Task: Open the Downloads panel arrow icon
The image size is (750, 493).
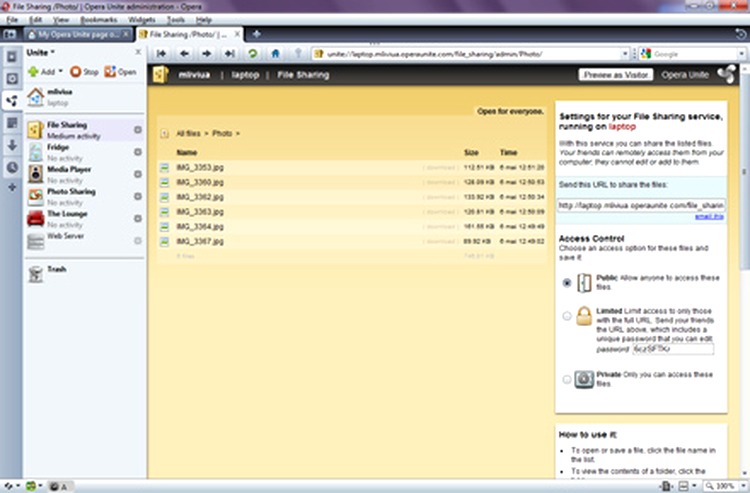Action: [x=12, y=145]
